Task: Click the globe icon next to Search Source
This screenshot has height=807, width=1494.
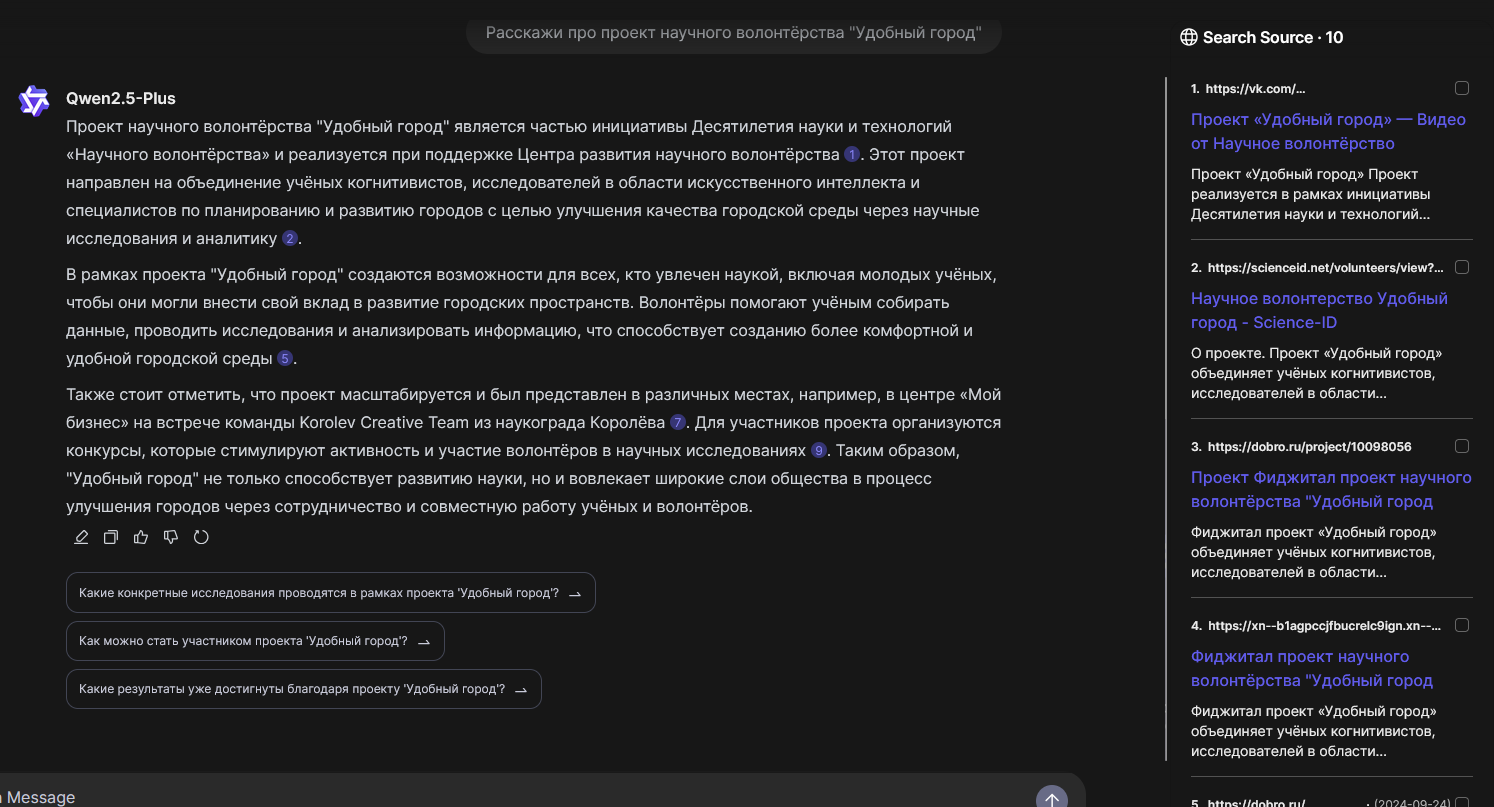Action: (x=1188, y=37)
